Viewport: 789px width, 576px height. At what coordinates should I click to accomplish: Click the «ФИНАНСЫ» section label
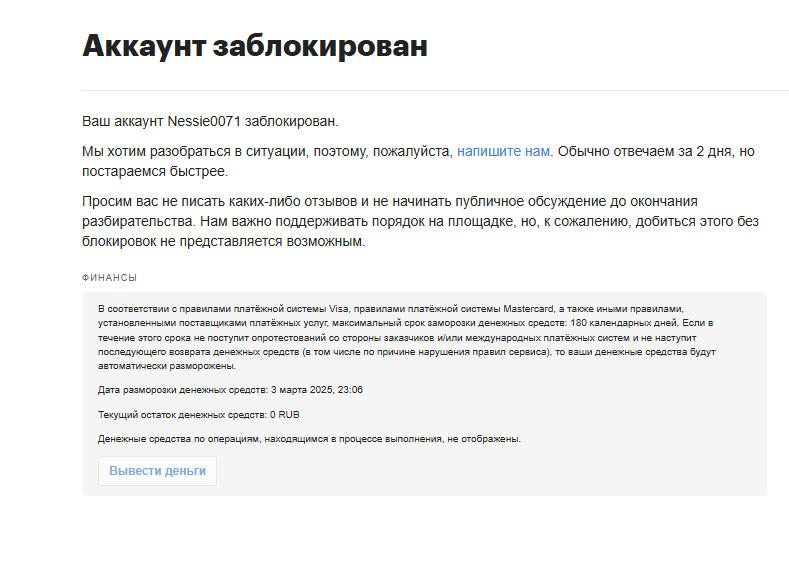110,278
